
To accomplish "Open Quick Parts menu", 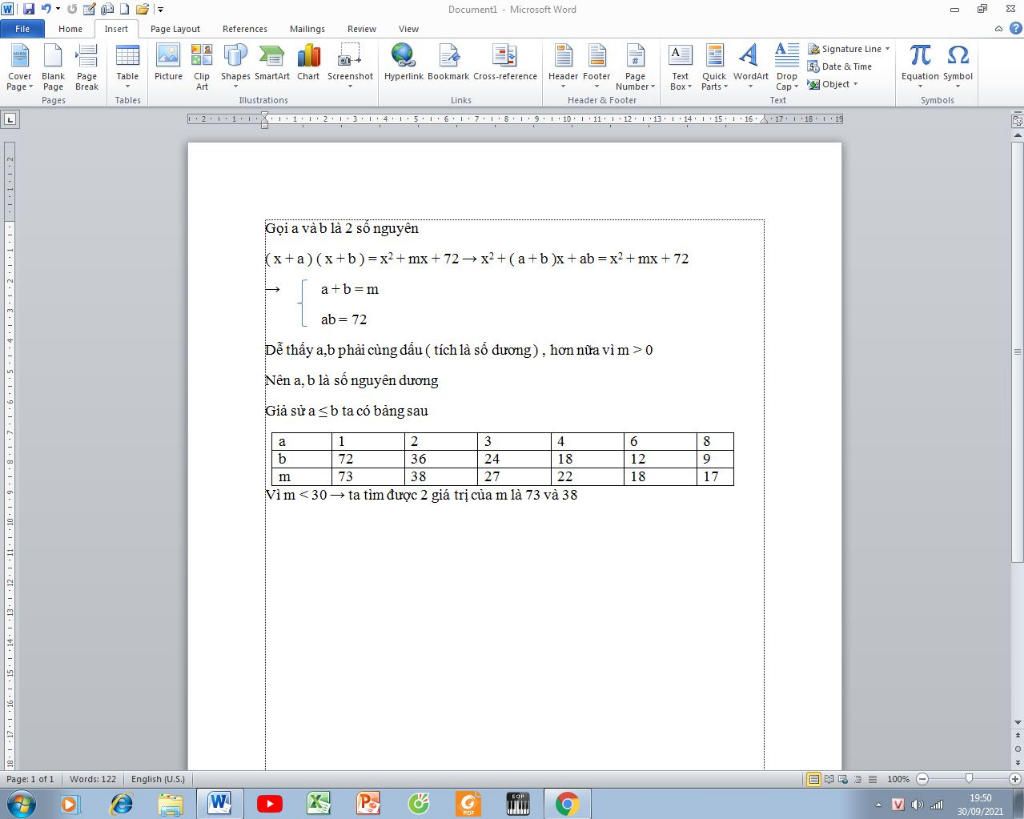I will [x=714, y=67].
